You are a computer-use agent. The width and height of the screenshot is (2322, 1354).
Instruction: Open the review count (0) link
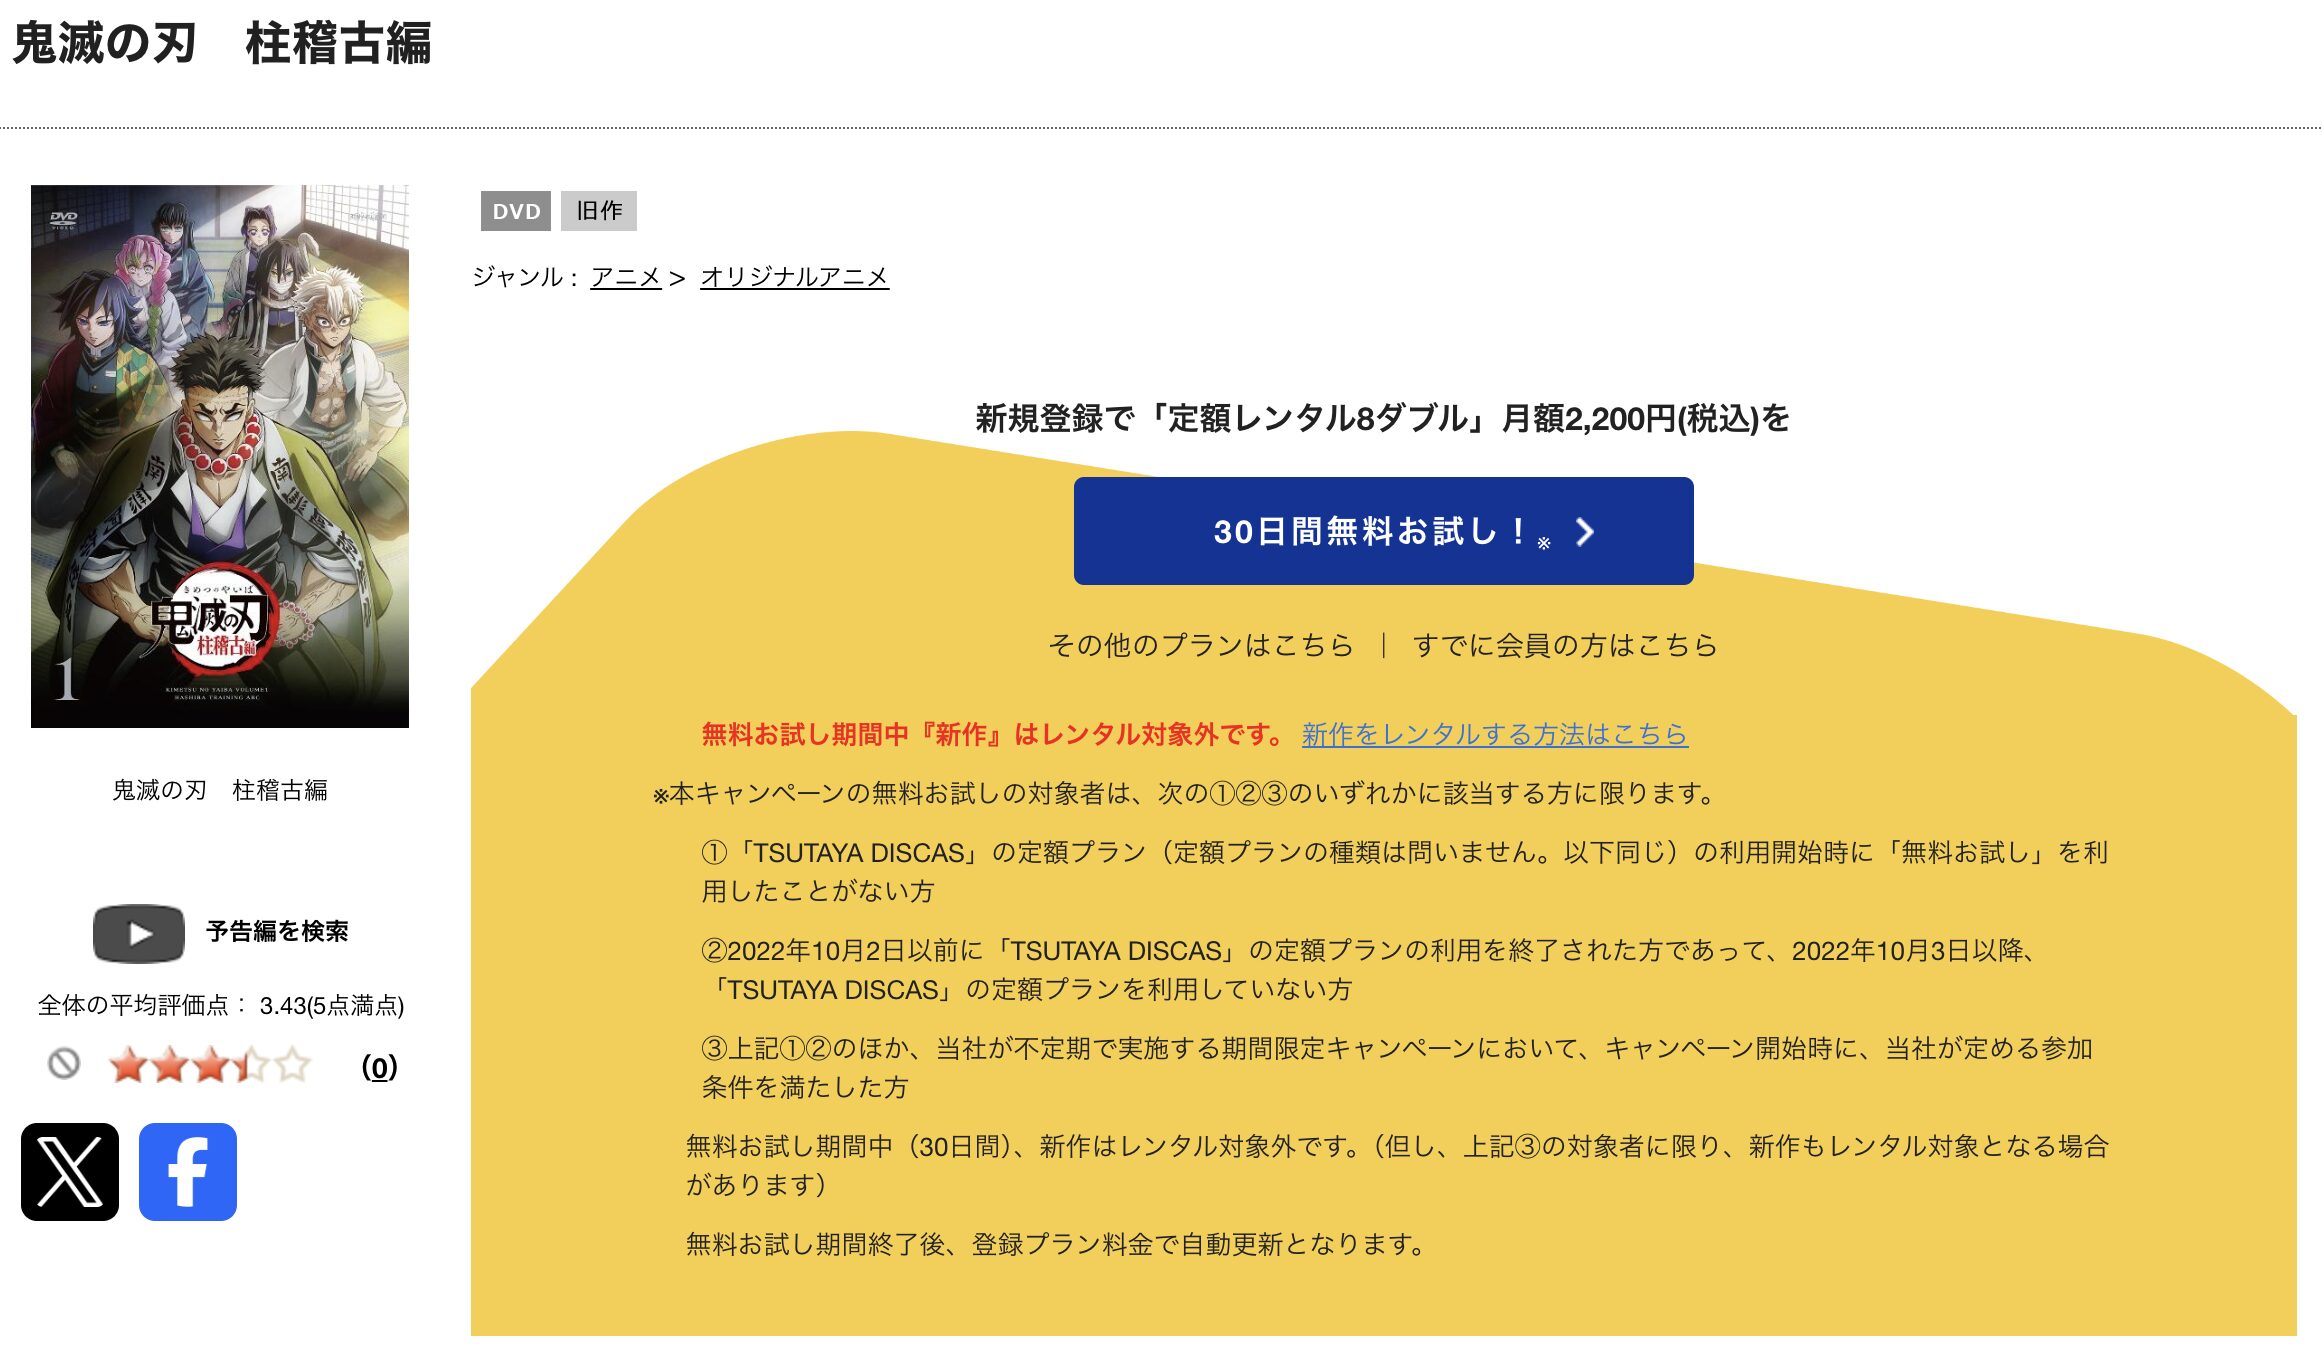tap(379, 1067)
